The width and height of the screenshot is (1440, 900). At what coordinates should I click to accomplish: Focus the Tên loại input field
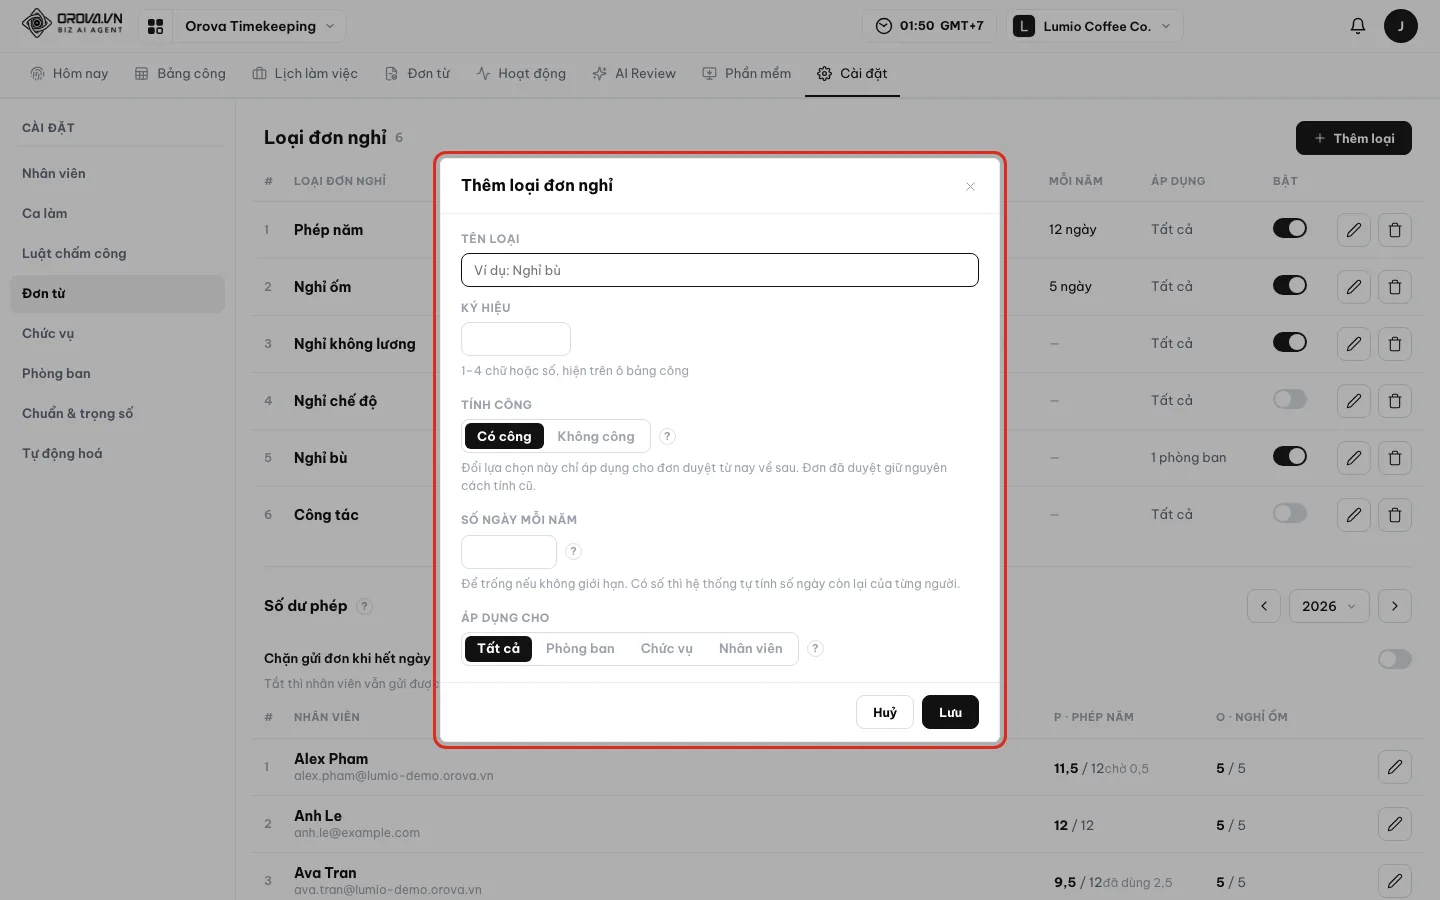[x=720, y=270]
